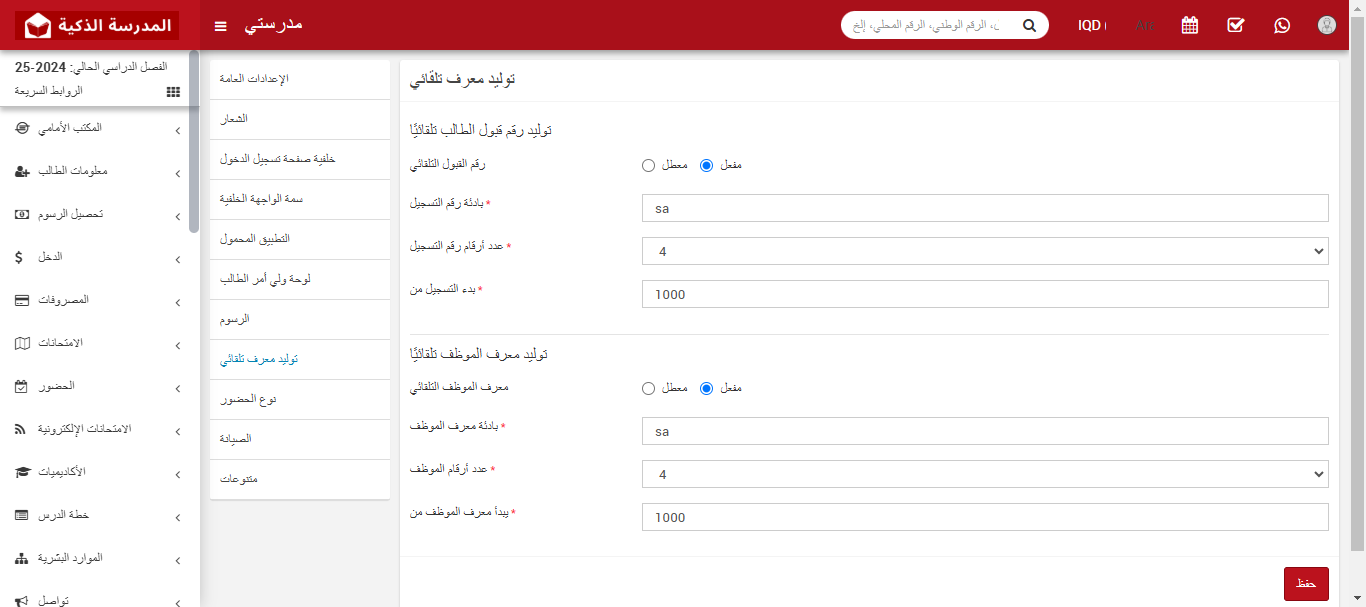Disable automatic admission number via معطل radio
Screen dimensions: 1366x607
pos(648,165)
